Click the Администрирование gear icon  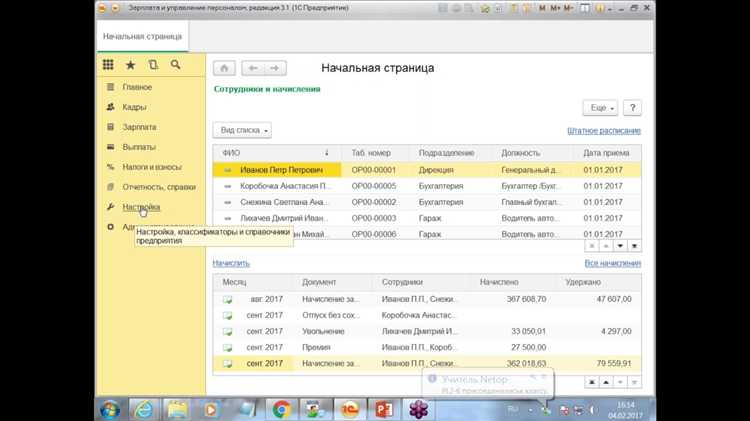click(110, 227)
